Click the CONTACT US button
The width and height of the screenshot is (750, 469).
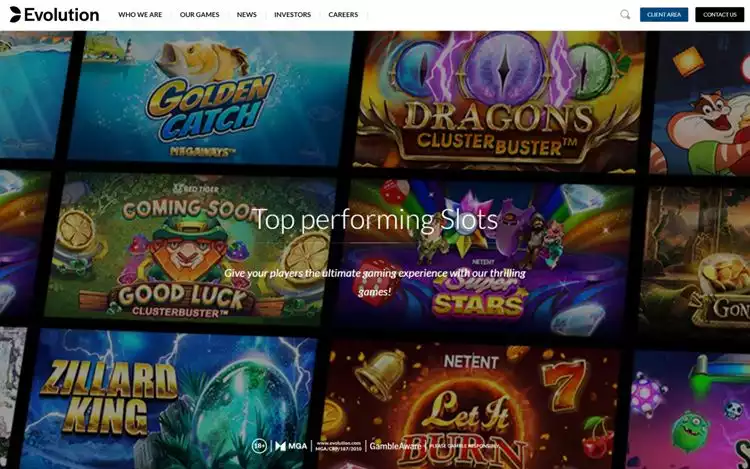(719, 15)
